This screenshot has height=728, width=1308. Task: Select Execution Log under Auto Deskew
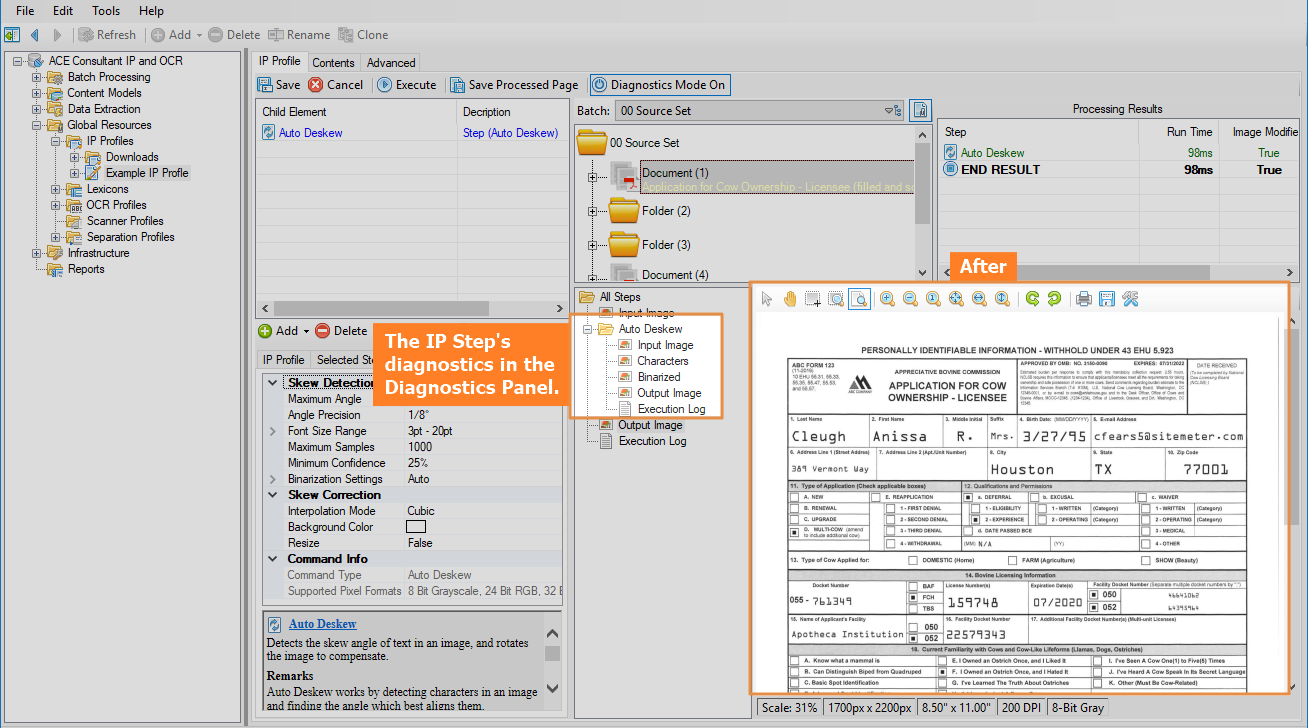coord(671,409)
